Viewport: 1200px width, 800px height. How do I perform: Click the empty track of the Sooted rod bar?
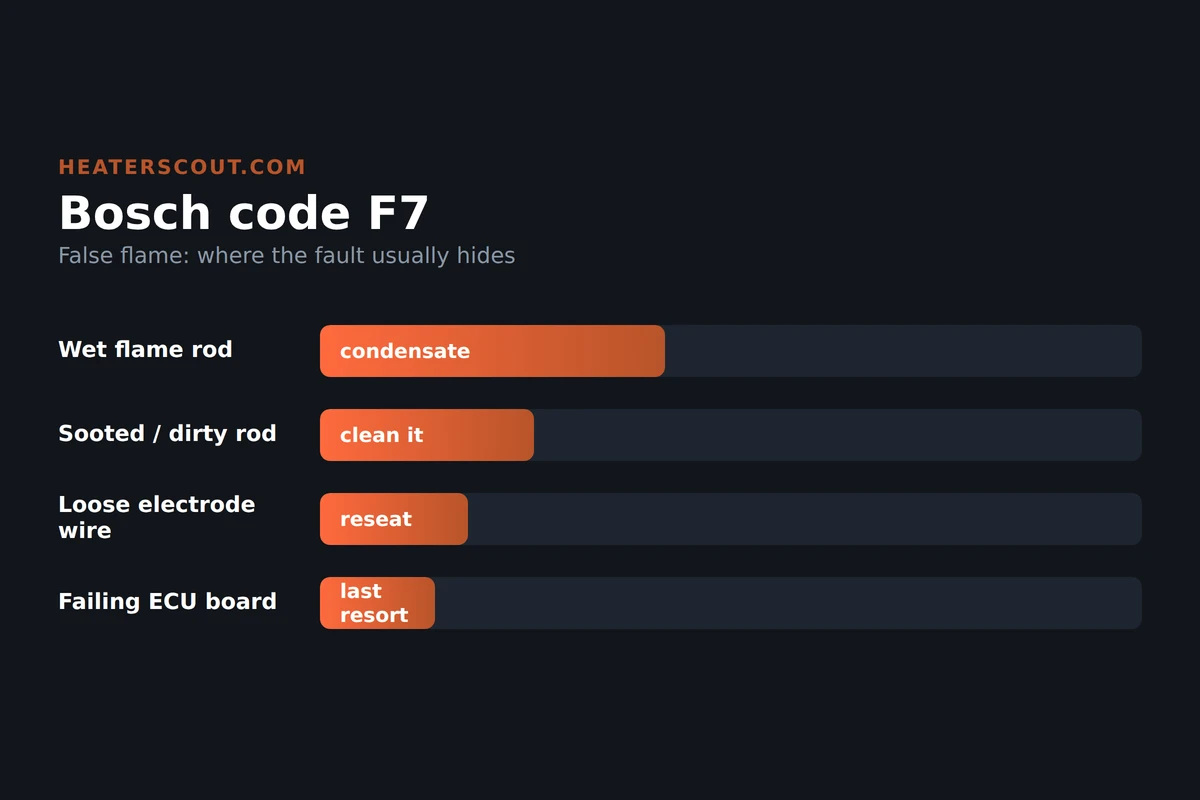(x=838, y=435)
